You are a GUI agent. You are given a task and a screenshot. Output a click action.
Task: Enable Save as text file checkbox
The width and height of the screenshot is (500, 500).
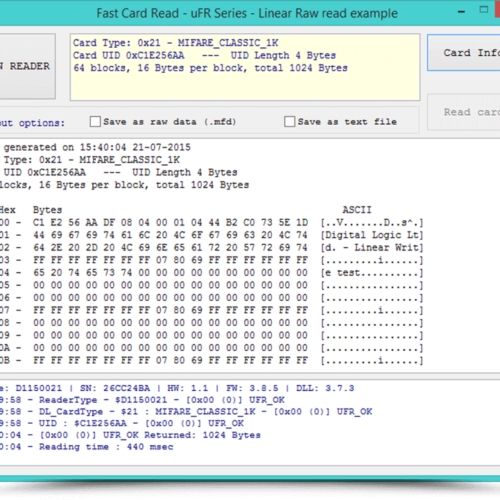pyautogui.click(x=289, y=122)
